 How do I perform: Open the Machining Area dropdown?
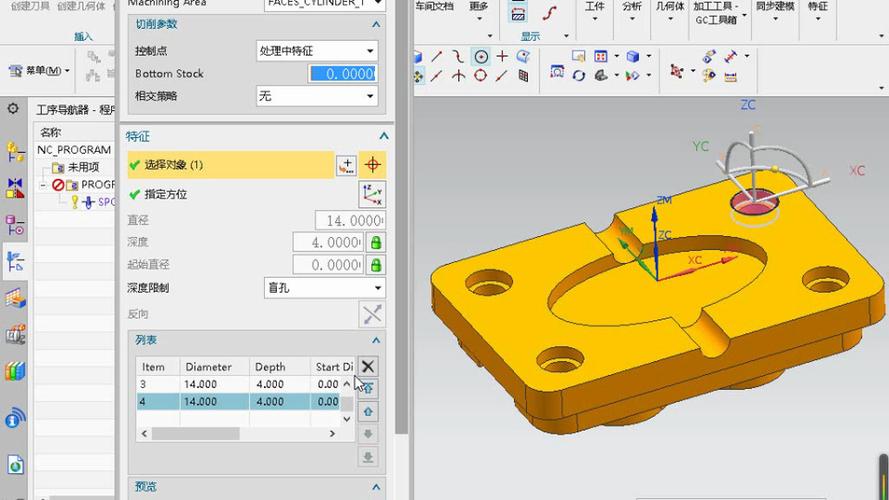point(324,4)
